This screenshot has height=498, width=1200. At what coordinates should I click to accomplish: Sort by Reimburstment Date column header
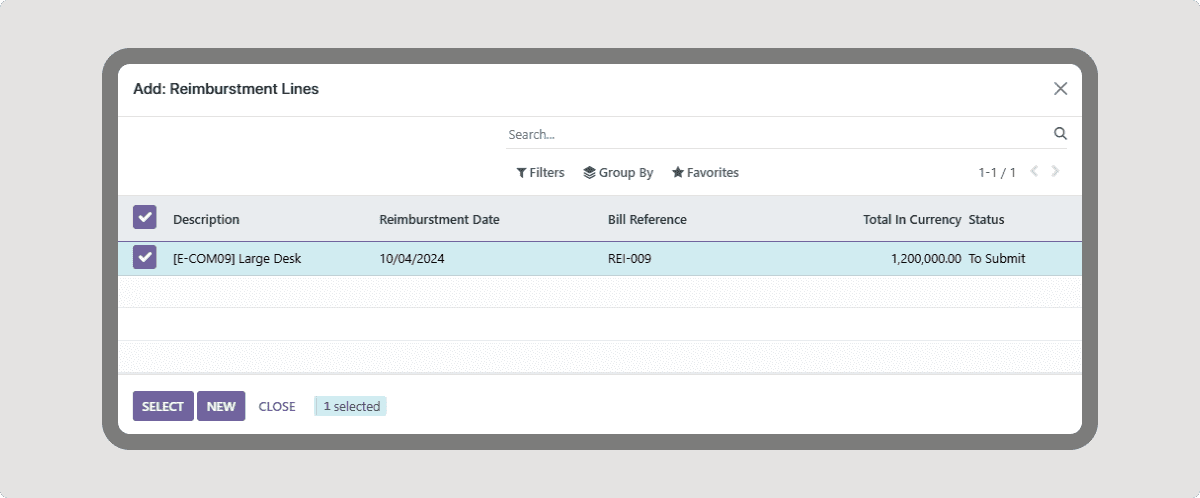[439, 220]
